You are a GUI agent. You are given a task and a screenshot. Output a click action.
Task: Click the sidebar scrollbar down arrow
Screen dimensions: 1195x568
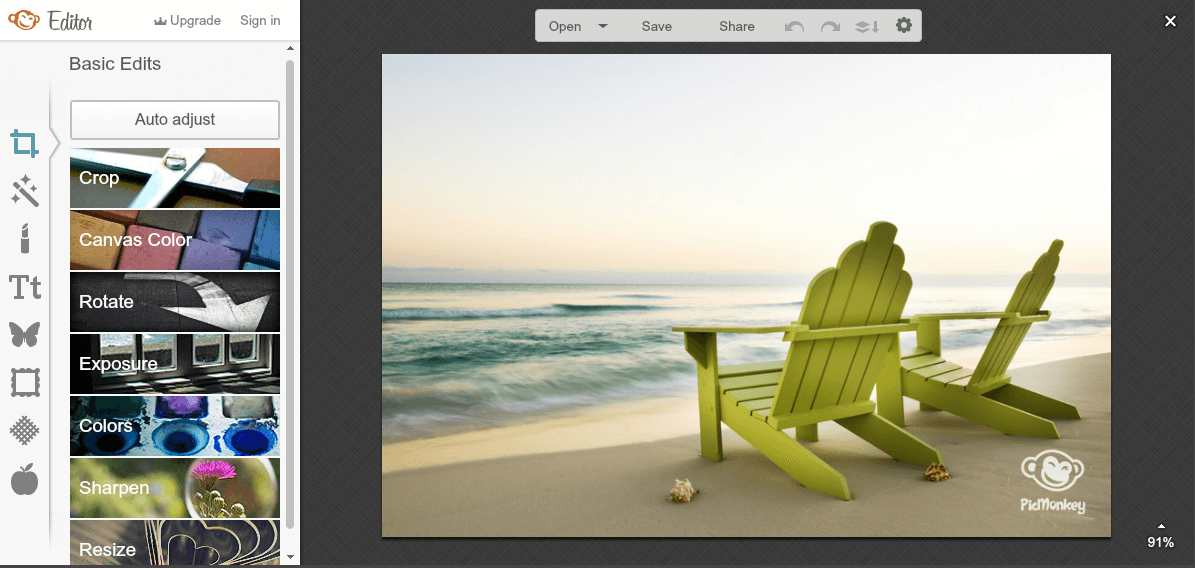tap(290, 557)
